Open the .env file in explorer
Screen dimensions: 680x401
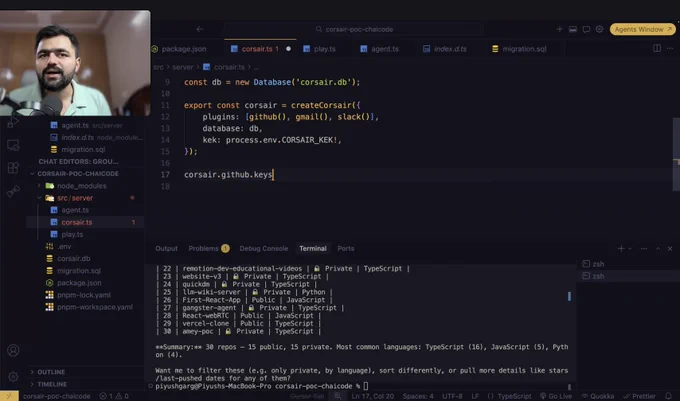coord(86,246)
